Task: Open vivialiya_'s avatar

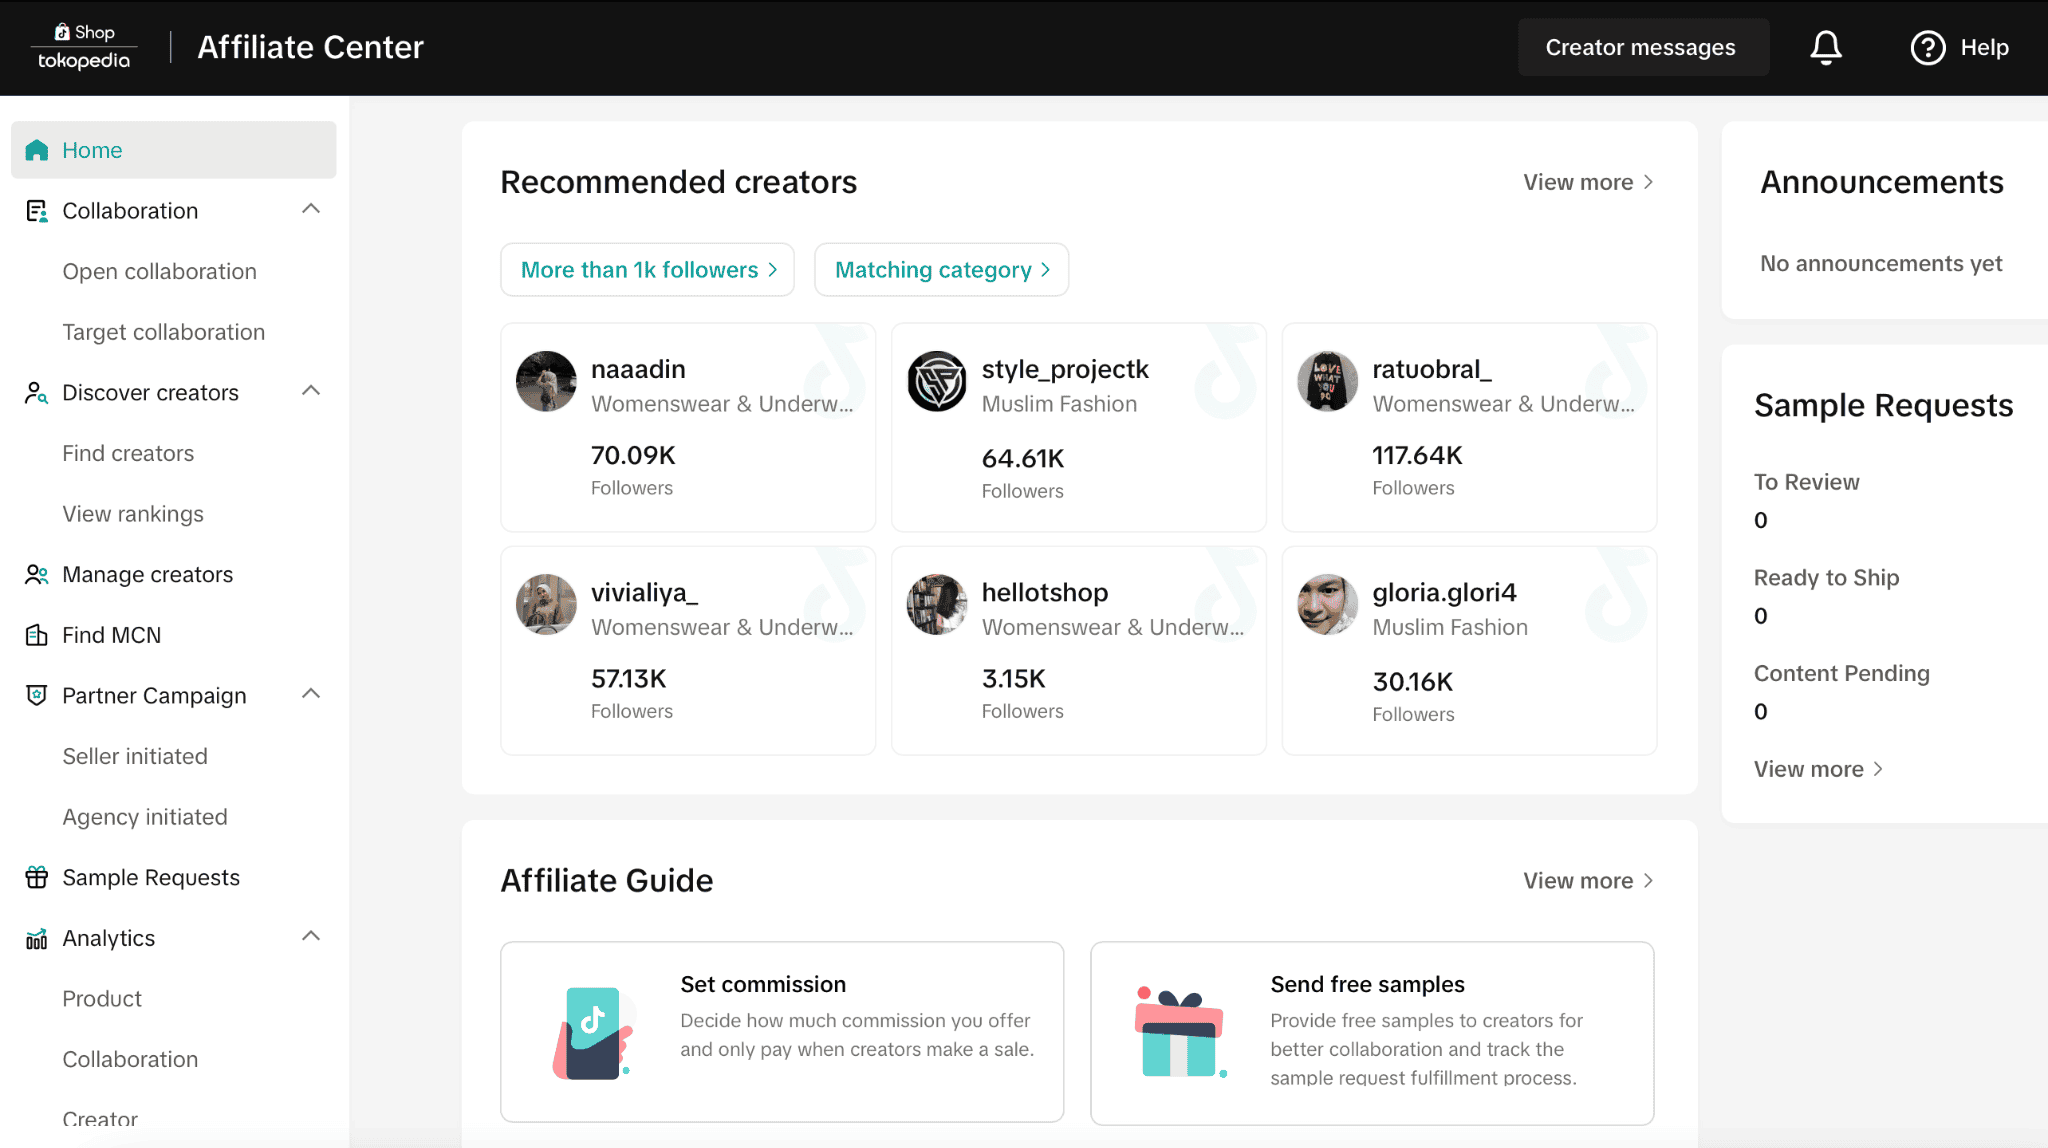Action: pos(546,604)
